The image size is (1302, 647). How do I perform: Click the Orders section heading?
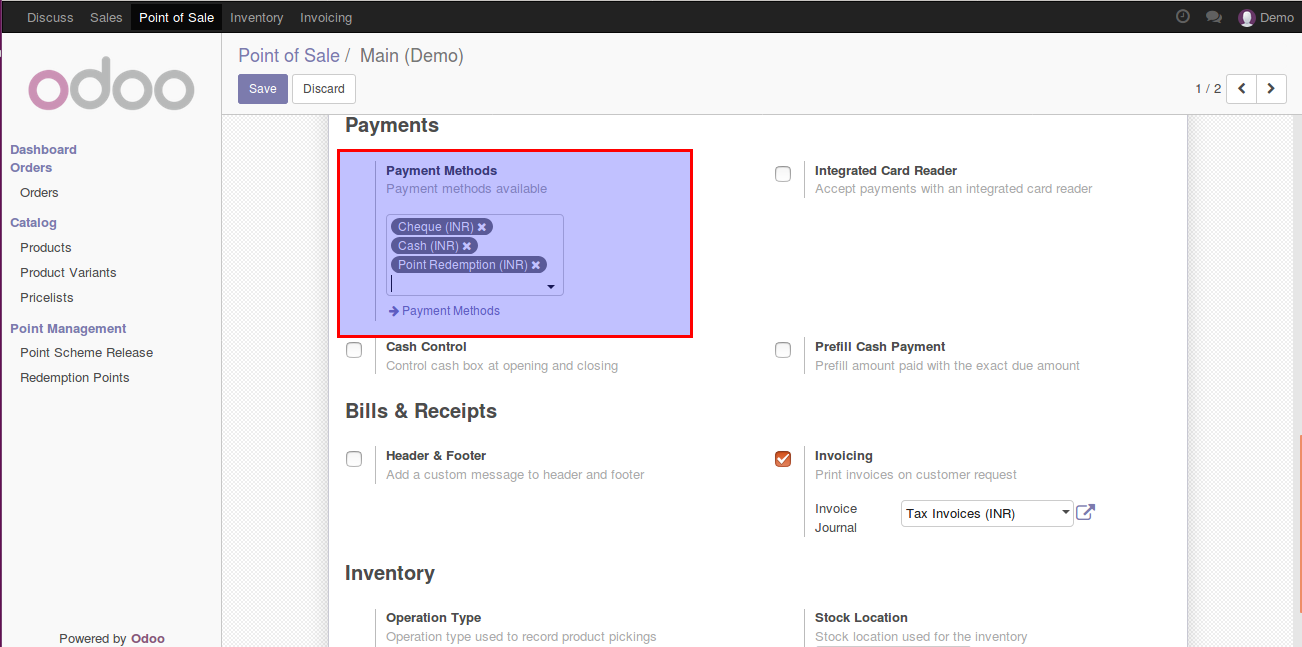point(31,168)
